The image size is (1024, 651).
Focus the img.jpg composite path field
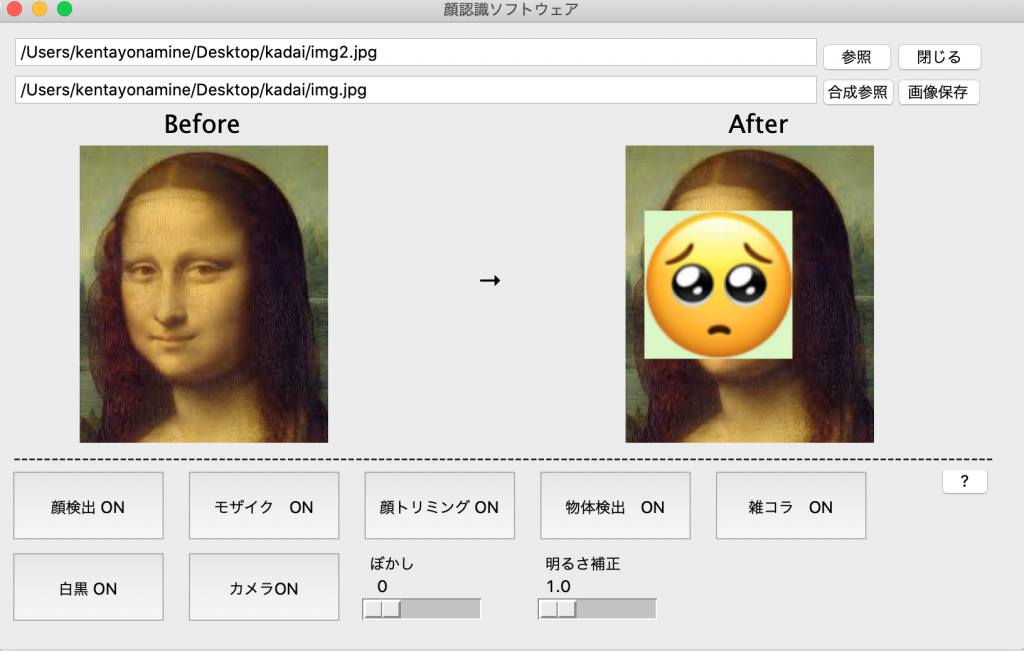pos(415,89)
